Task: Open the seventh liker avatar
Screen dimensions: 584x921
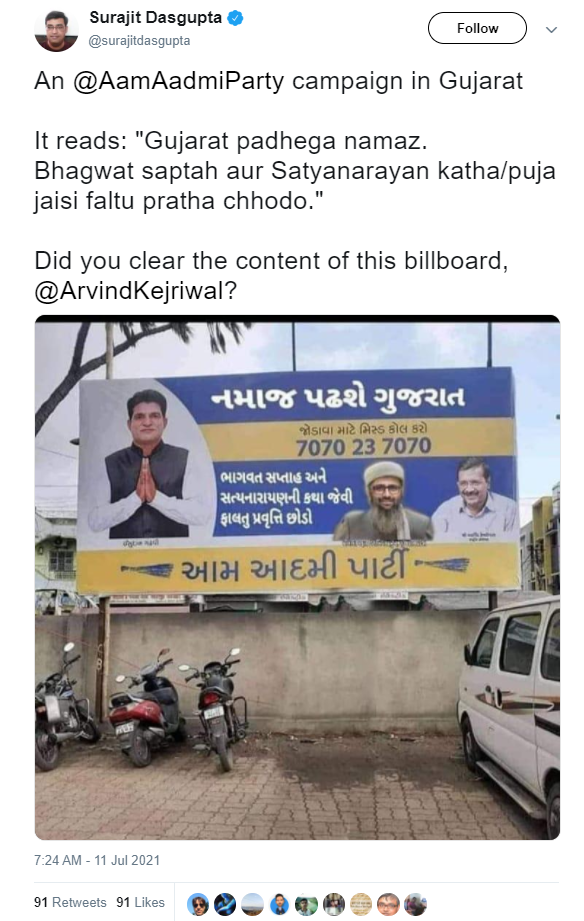Action: pyautogui.click(x=361, y=904)
